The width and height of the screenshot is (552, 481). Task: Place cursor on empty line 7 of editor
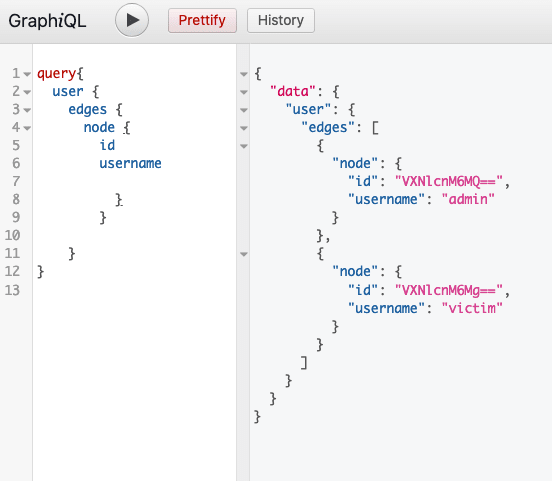pyautogui.click(x=134, y=181)
